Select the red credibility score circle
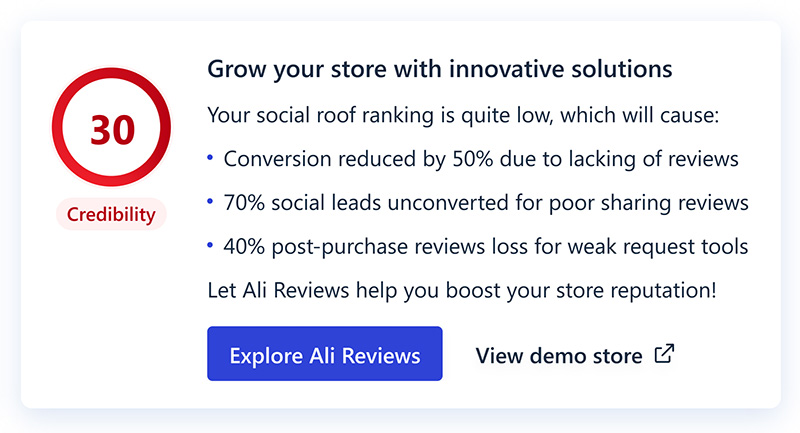 (111, 127)
